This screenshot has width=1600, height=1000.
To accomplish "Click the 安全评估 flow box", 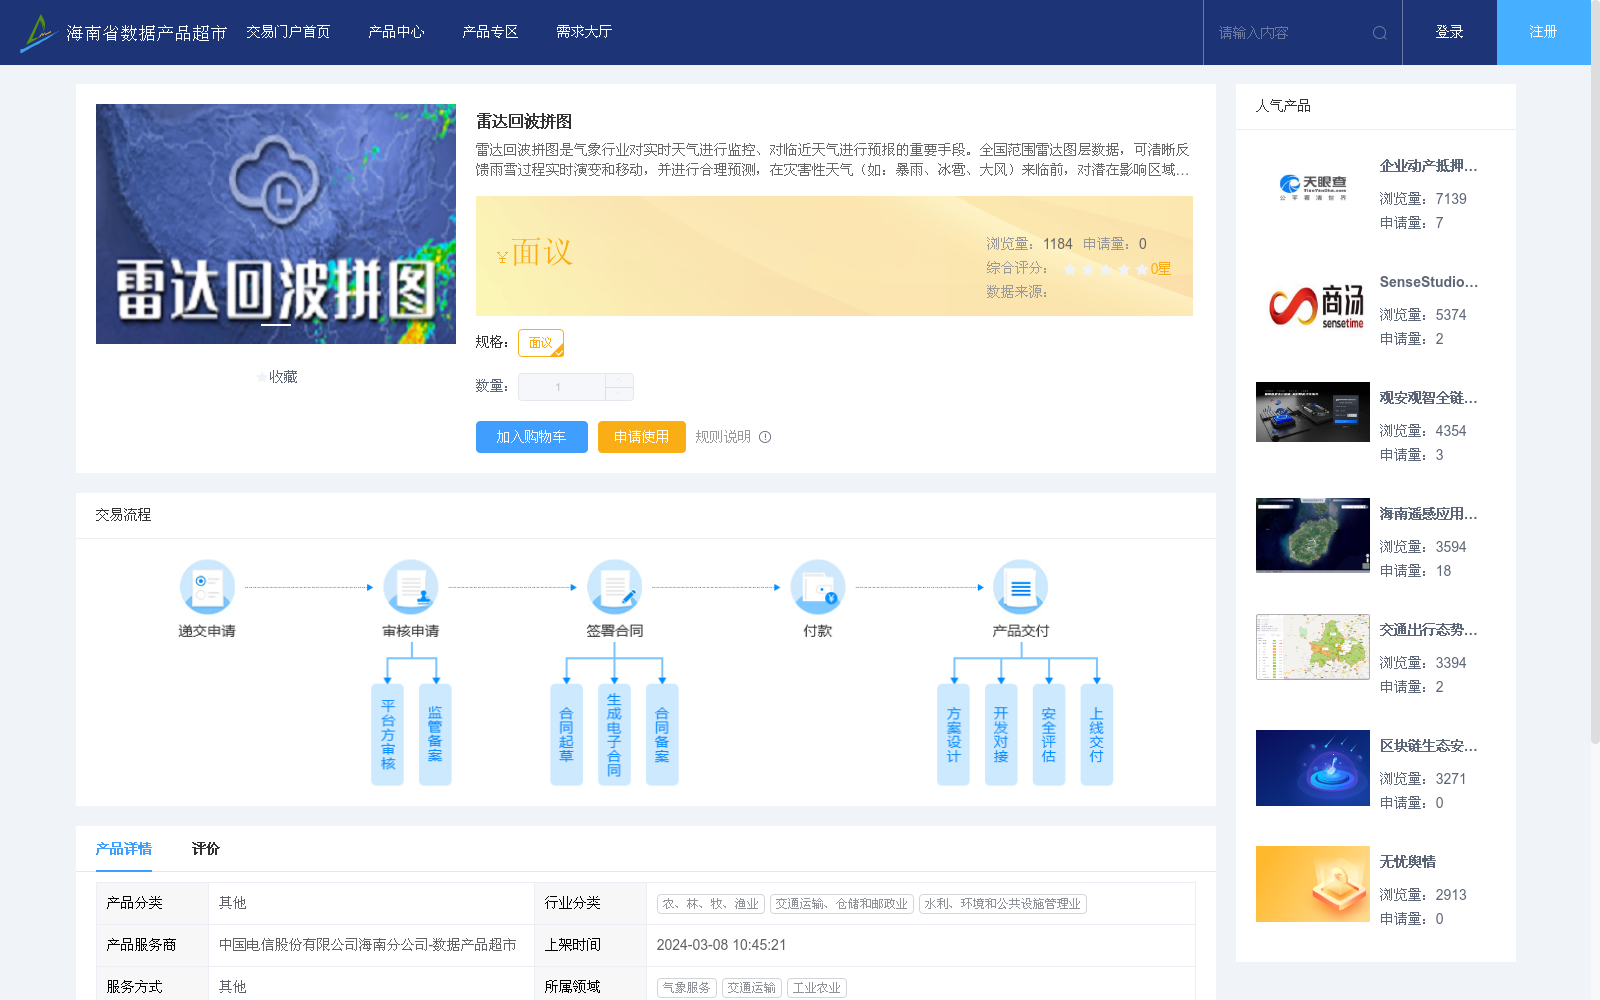I will coord(1049,735).
